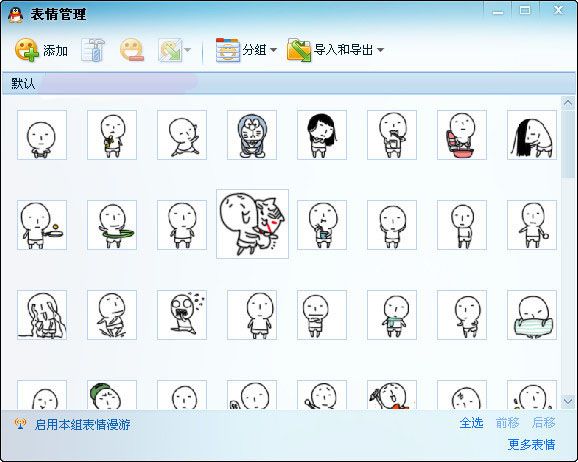
Task: Click the 前移 move forward link
Action: point(507,423)
